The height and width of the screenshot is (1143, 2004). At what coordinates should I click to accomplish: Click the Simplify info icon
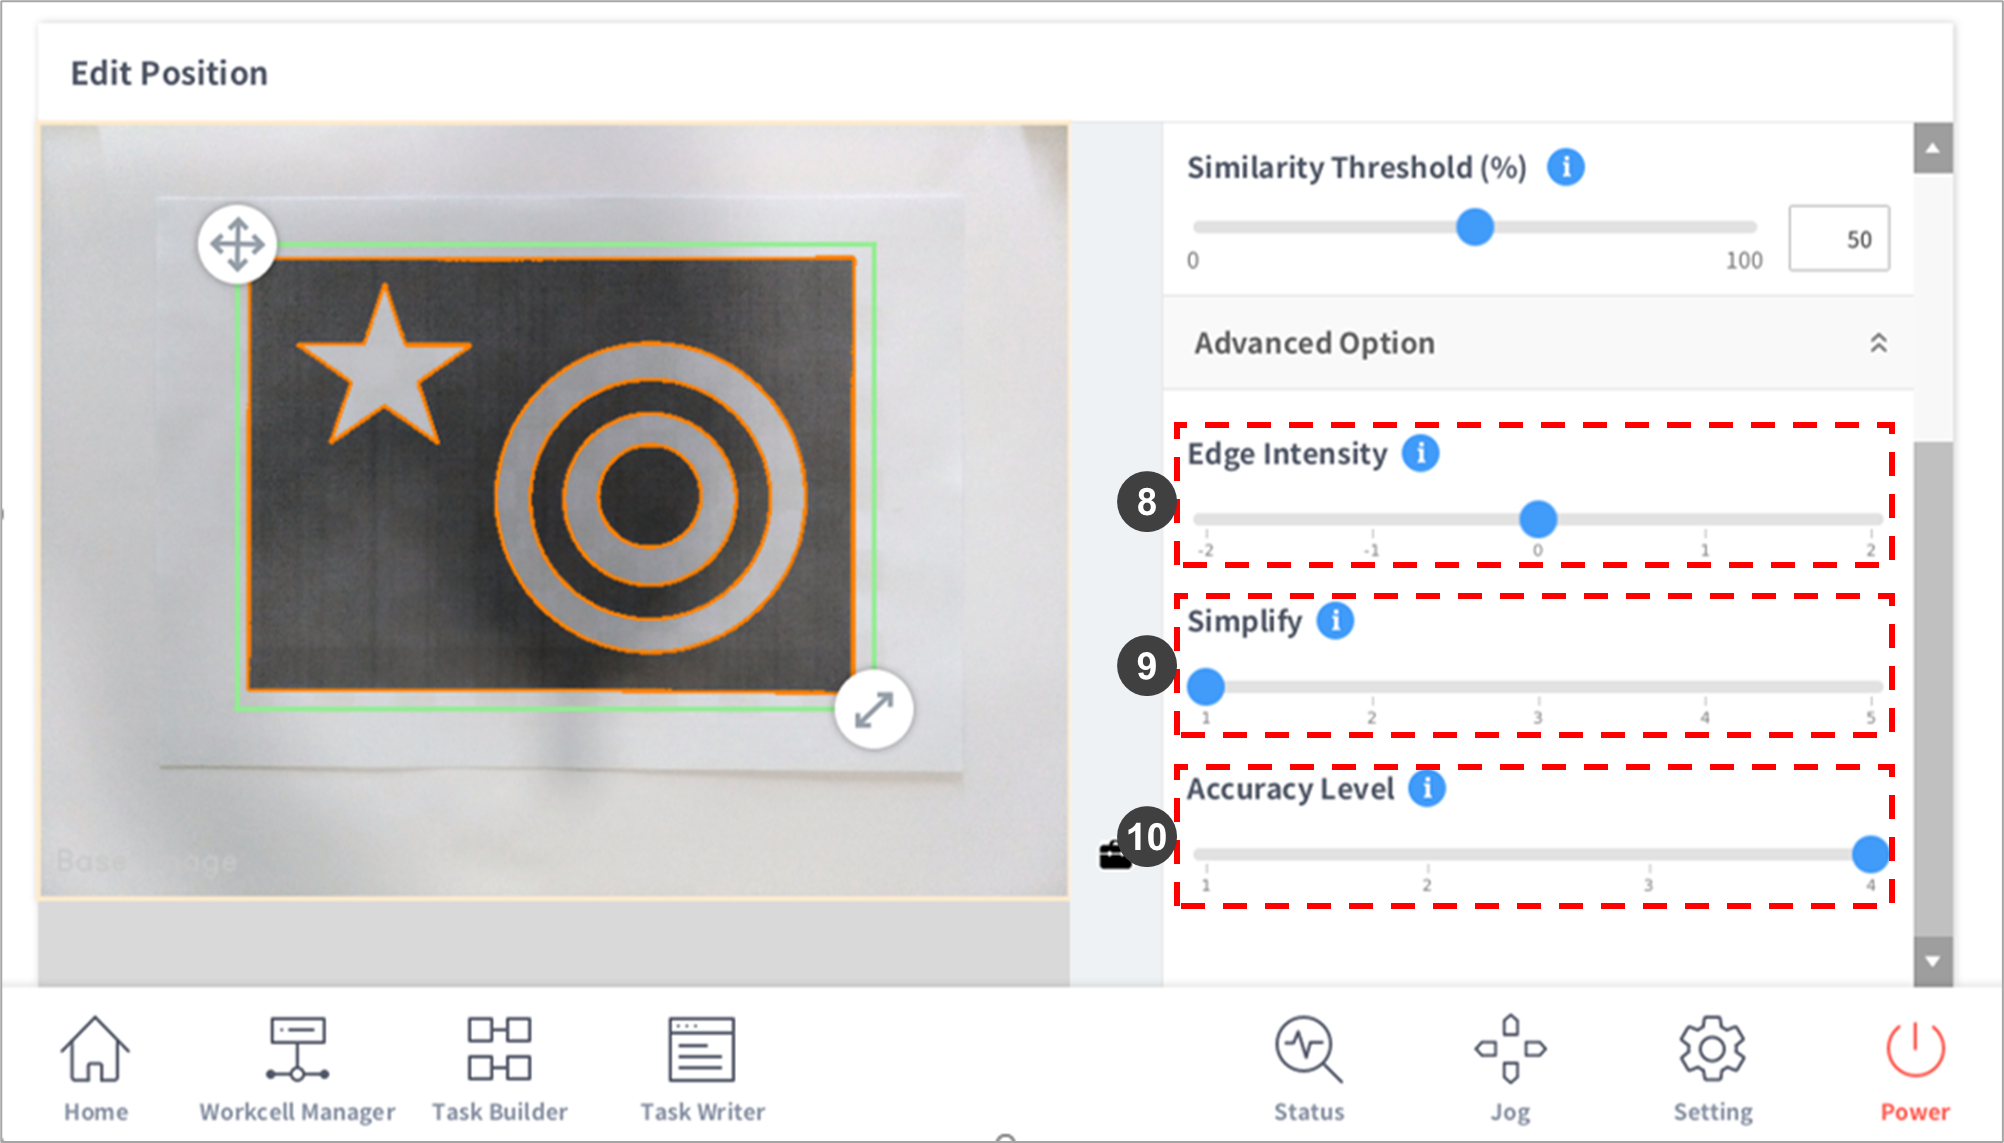point(1335,621)
